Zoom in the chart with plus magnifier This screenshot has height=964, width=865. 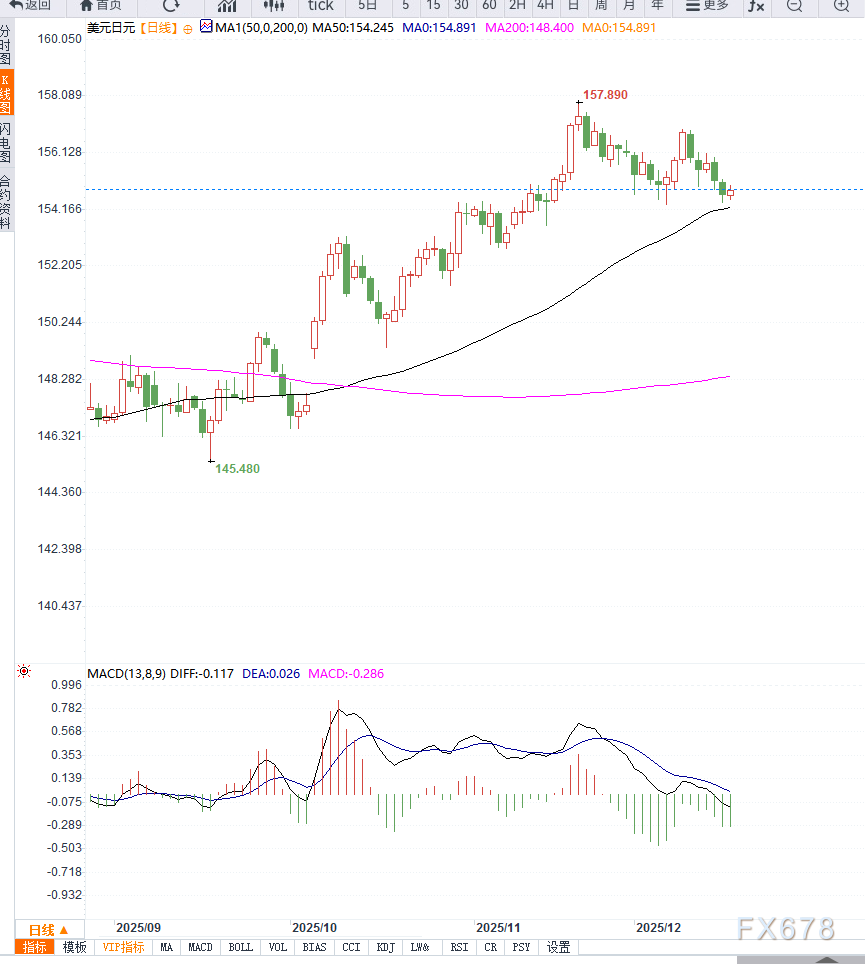click(x=841, y=6)
